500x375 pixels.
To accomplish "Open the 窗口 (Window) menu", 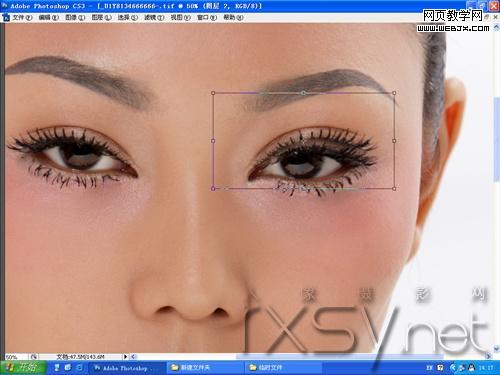I will pyautogui.click(x=207, y=17).
